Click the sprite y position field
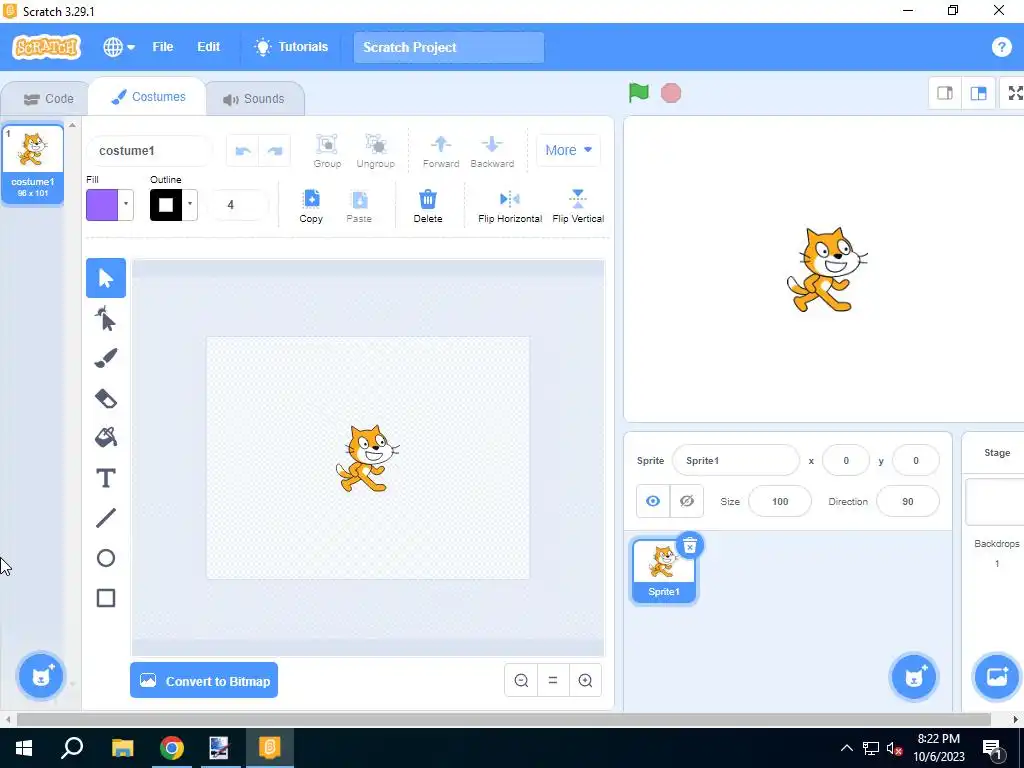The width and height of the screenshot is (1024, 768). click(916, 460)
